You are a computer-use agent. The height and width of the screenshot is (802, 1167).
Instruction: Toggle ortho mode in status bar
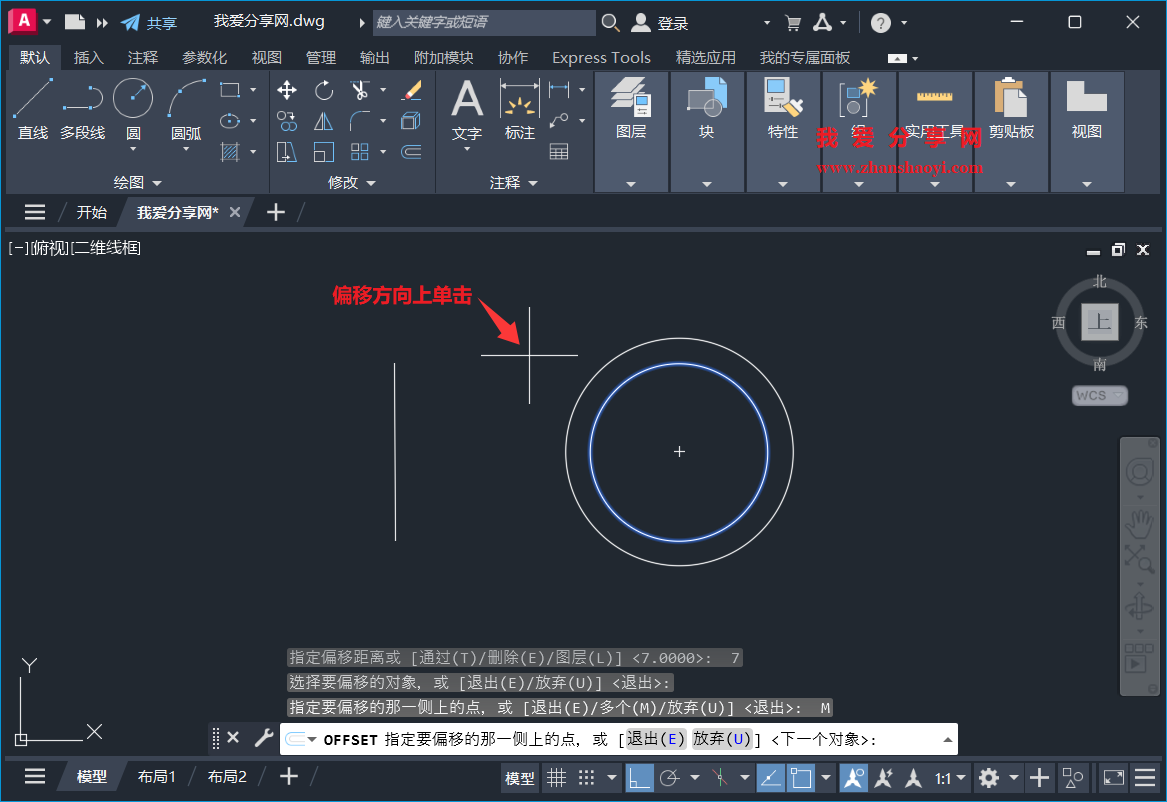pos(640,777)
